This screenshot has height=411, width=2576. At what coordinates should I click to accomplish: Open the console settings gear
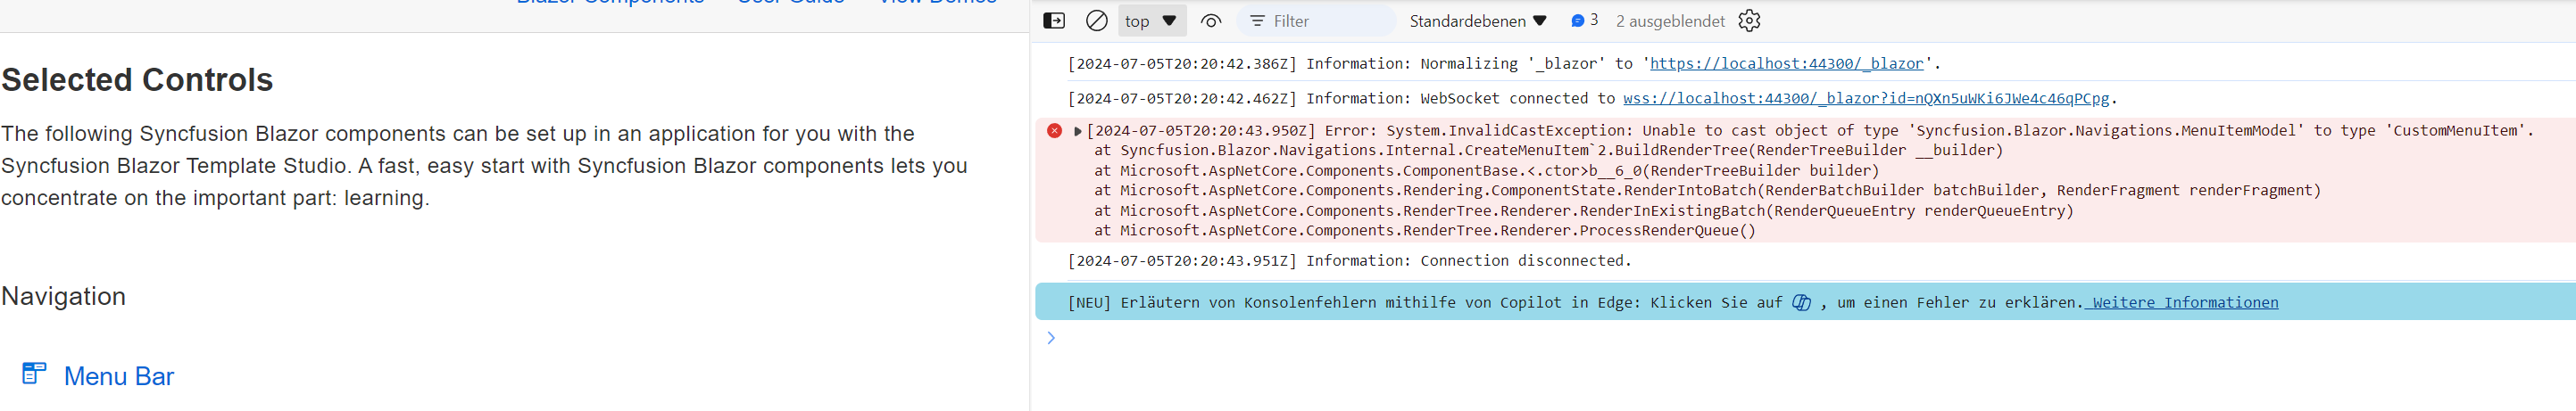(1749, 21)
